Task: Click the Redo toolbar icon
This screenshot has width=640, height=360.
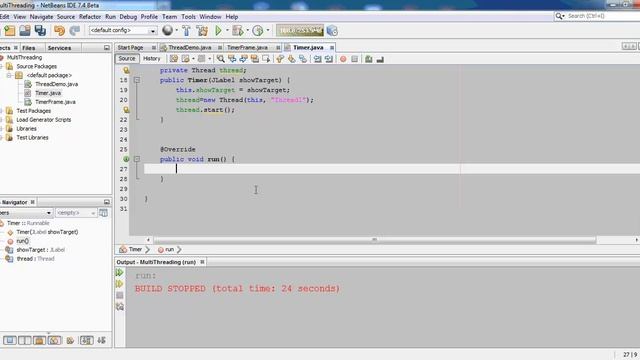Action: click(75, 31)
